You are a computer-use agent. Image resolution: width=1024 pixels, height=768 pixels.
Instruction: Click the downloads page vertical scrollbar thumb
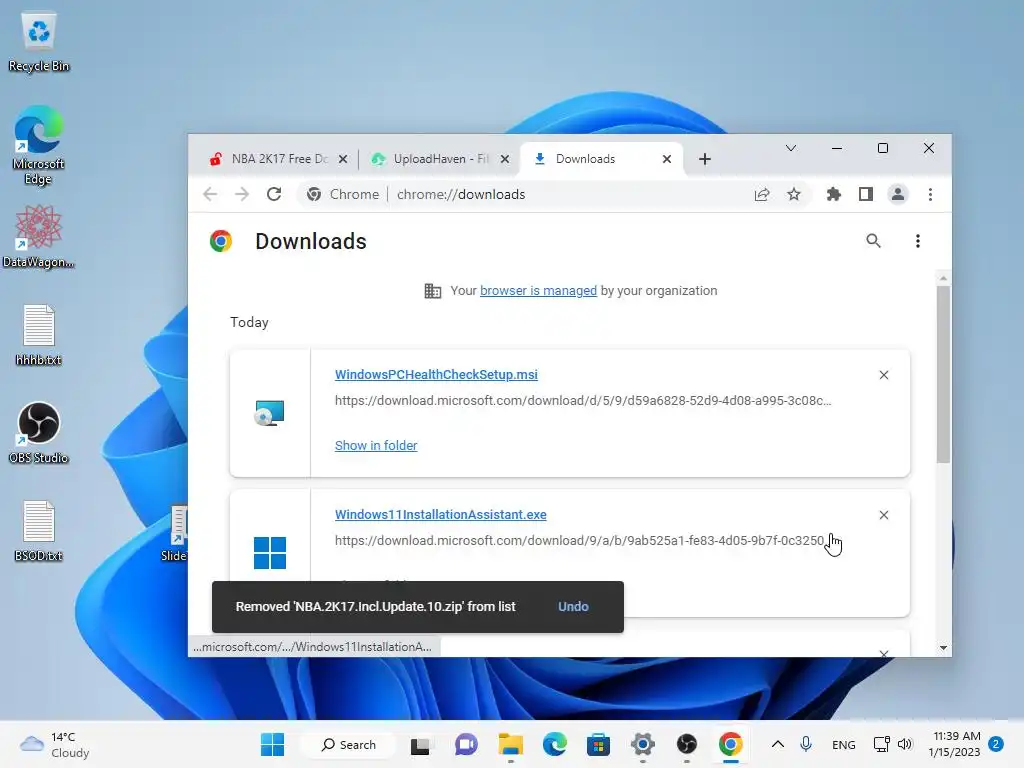[x=943, y=374]
